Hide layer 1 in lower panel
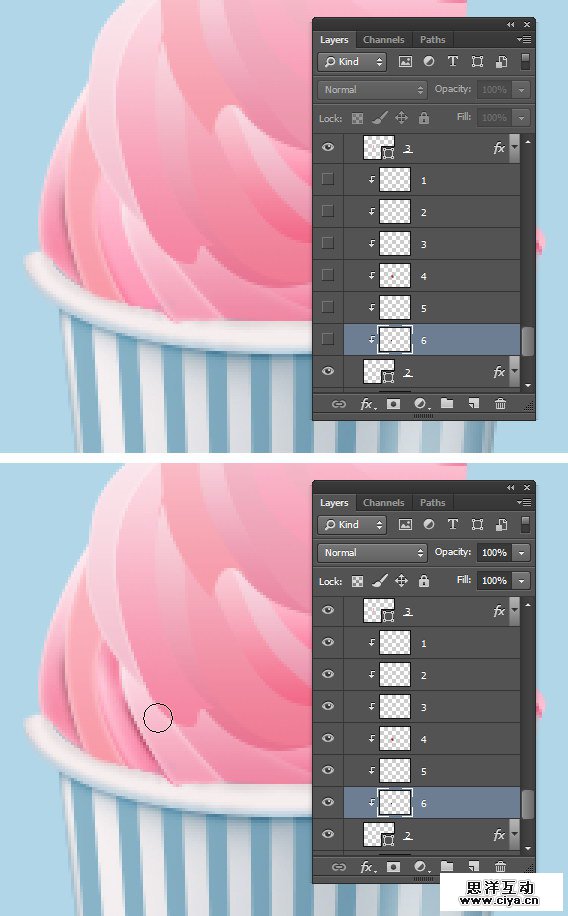Image resolution: width=568 pixels, height=916 pixels. (x=328, y=641)
